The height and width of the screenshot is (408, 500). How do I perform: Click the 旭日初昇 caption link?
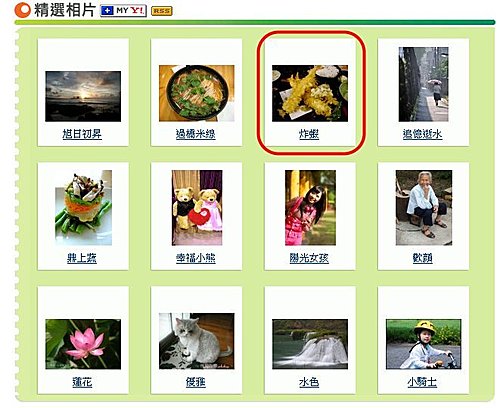coord(82,134)
